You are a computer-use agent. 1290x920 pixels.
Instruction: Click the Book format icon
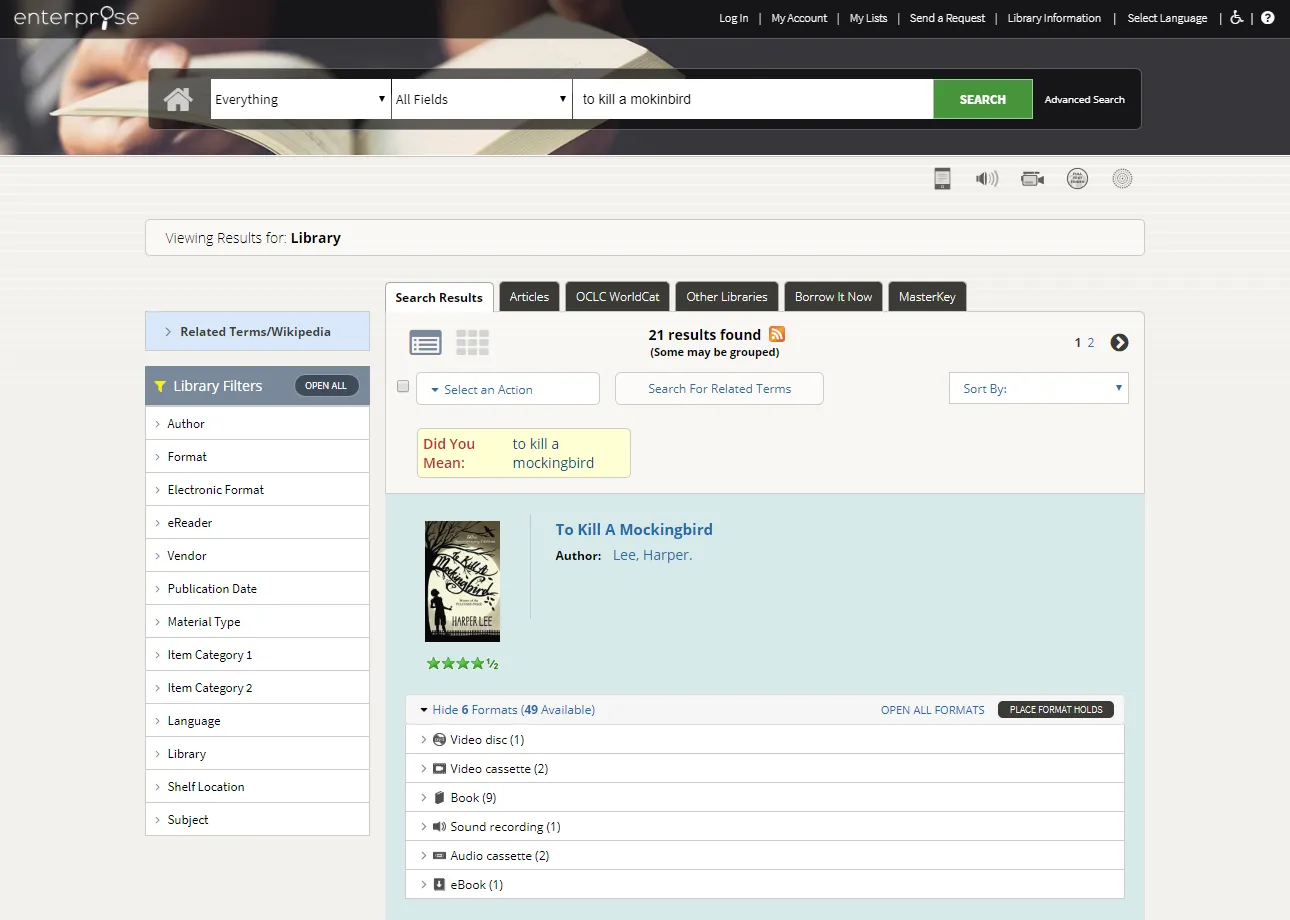[439, 798]
